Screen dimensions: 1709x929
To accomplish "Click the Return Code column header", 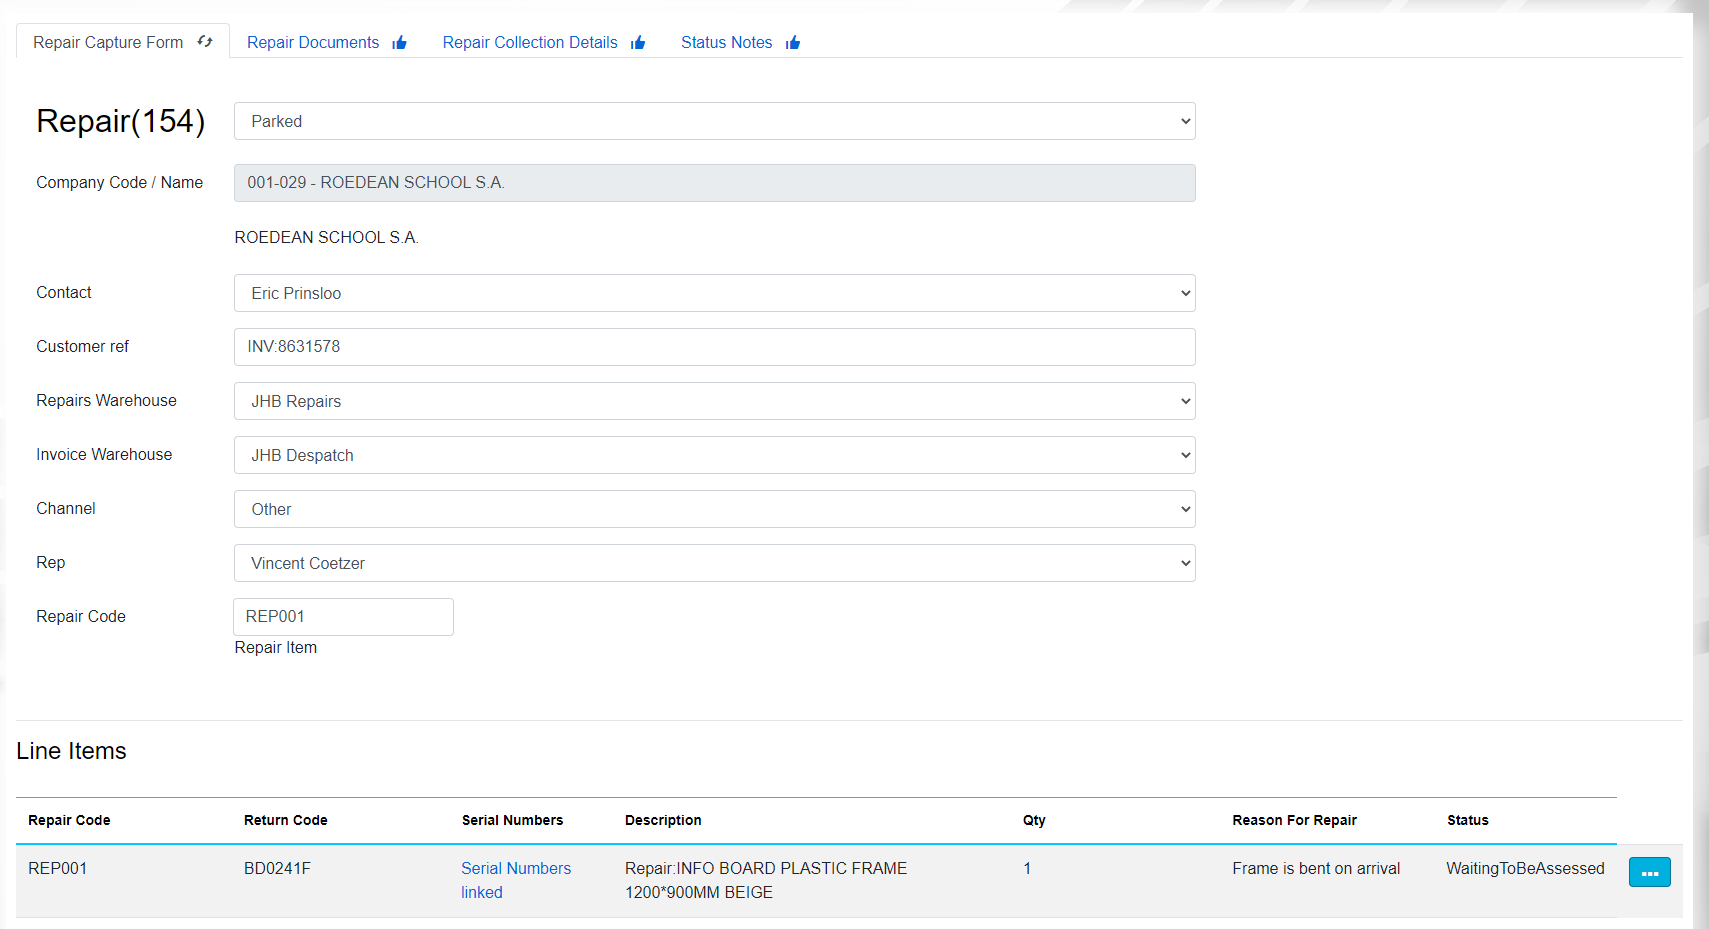I will coord(286,820).
